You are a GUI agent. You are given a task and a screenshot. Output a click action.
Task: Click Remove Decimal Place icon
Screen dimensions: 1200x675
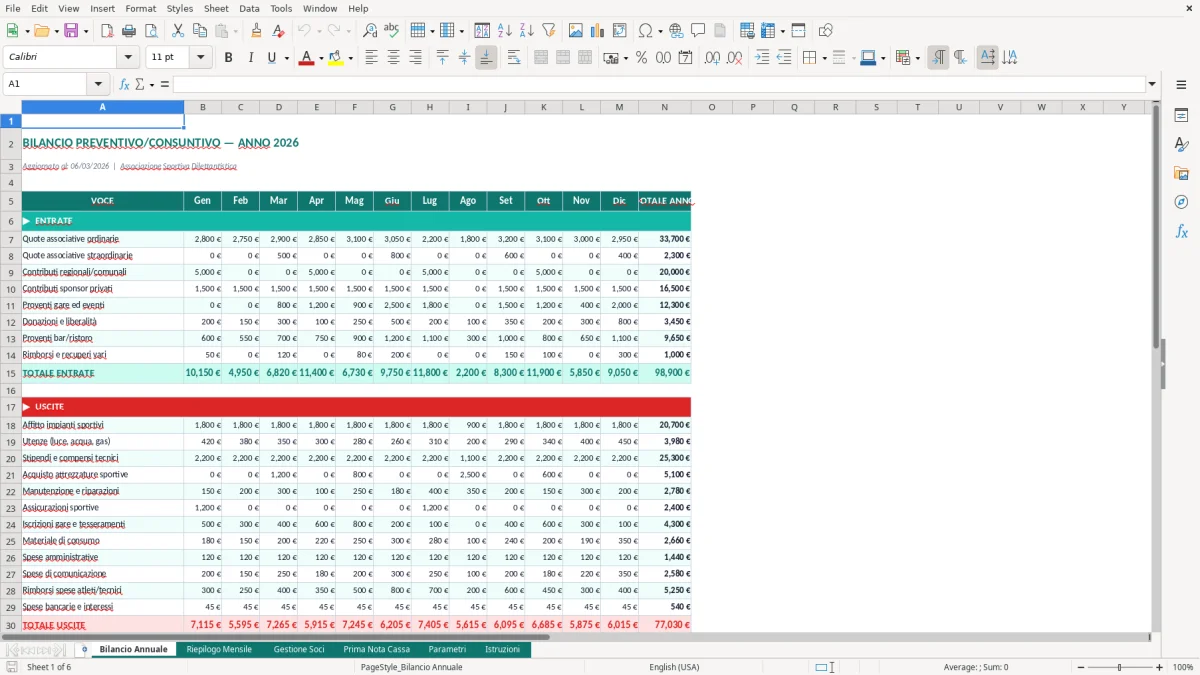(735, 58)
